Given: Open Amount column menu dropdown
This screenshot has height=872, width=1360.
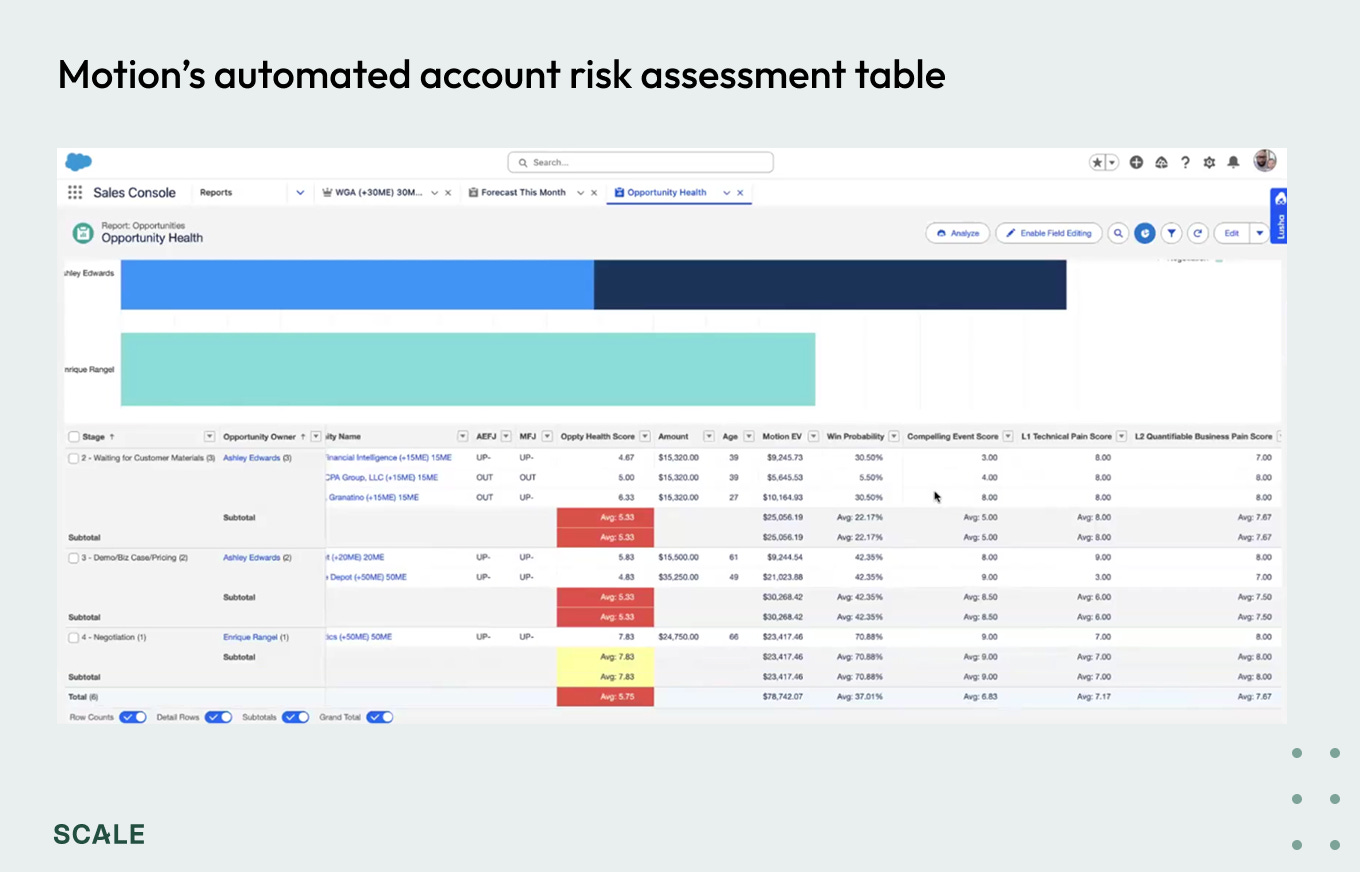Looking at the screenshot, I should pos(709,437).
